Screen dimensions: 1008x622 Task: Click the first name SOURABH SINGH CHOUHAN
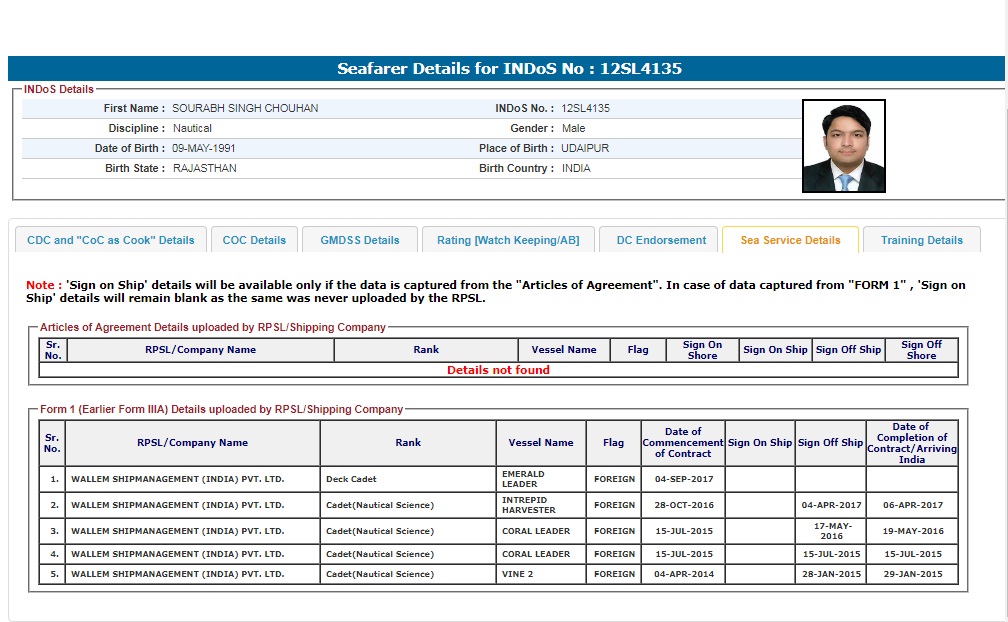pos(245,108)
